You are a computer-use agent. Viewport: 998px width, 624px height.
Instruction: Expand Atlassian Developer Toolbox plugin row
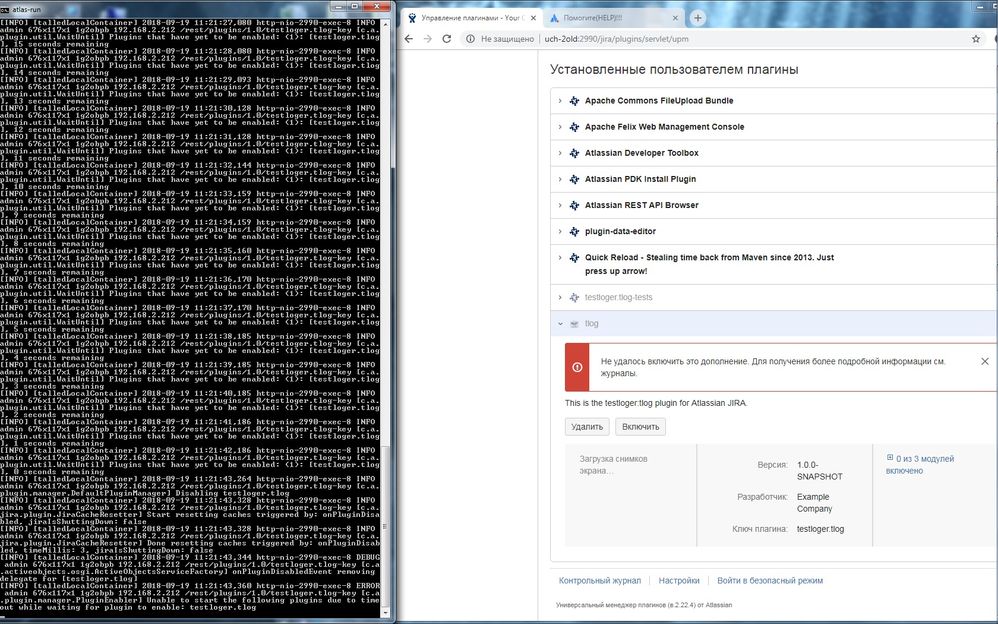[560, 153]
